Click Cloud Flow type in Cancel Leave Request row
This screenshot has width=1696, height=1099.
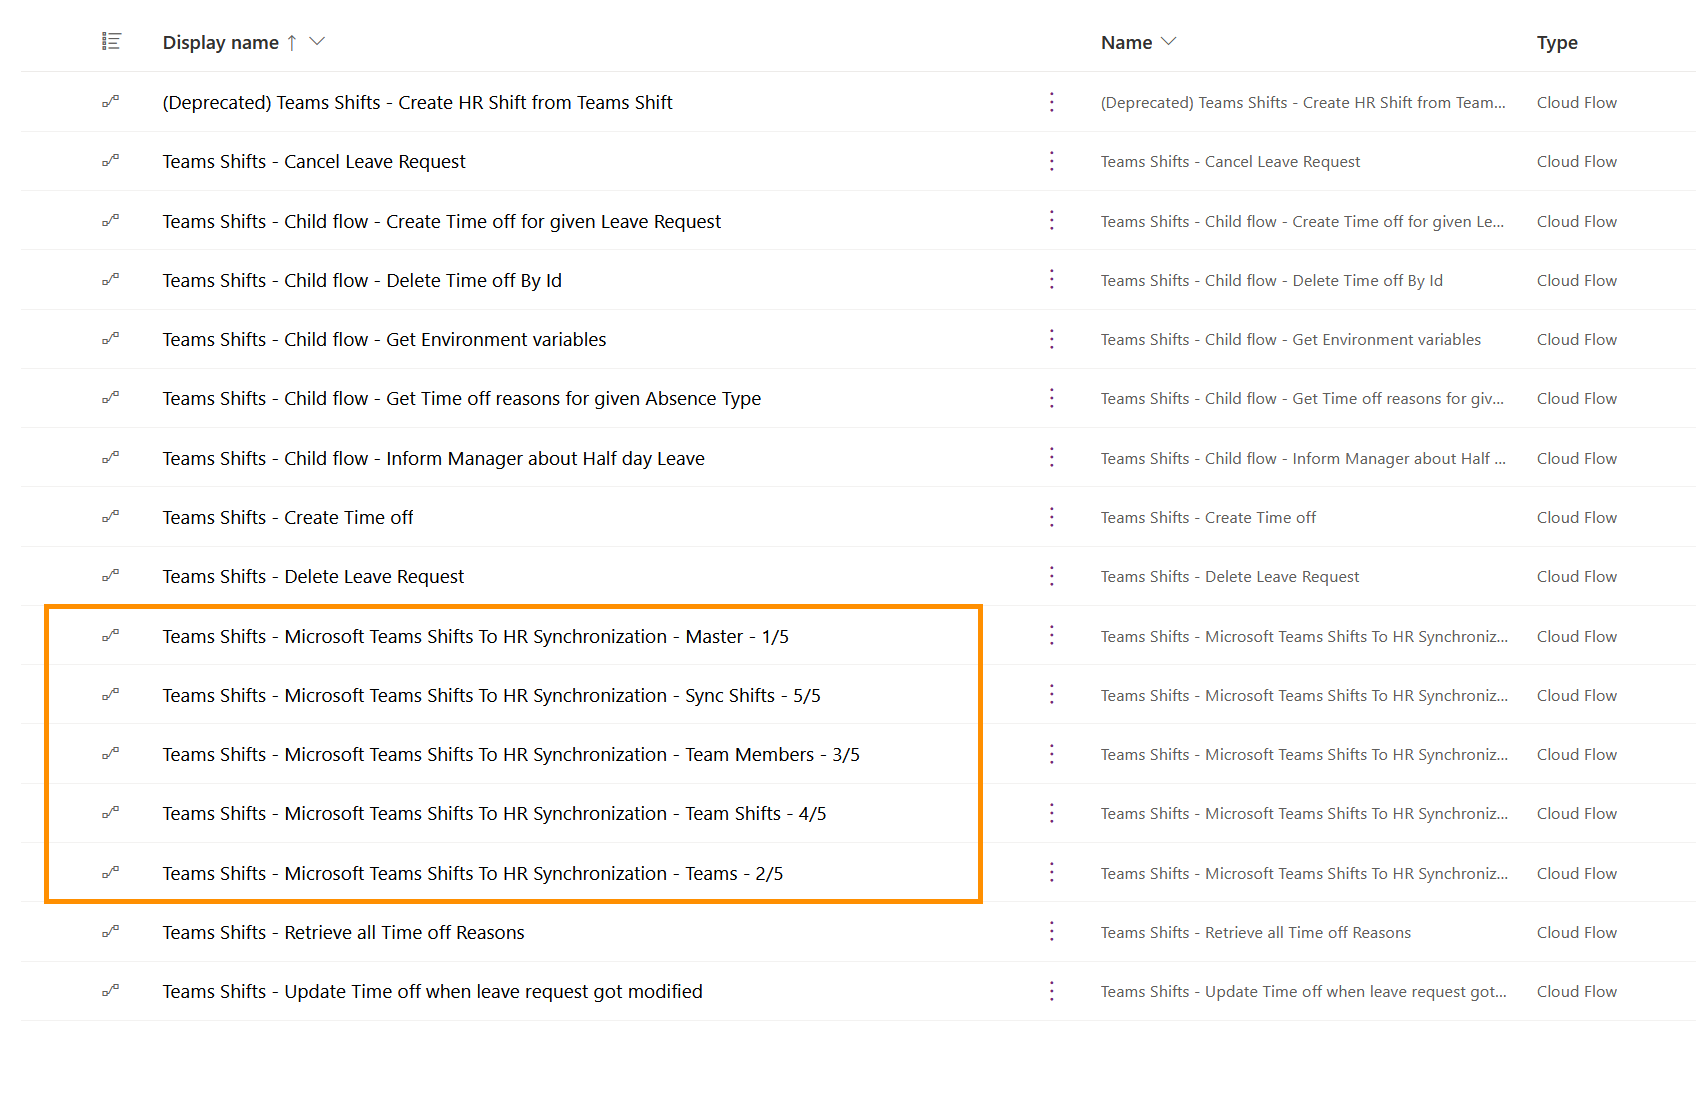(x=1577, y=161)
